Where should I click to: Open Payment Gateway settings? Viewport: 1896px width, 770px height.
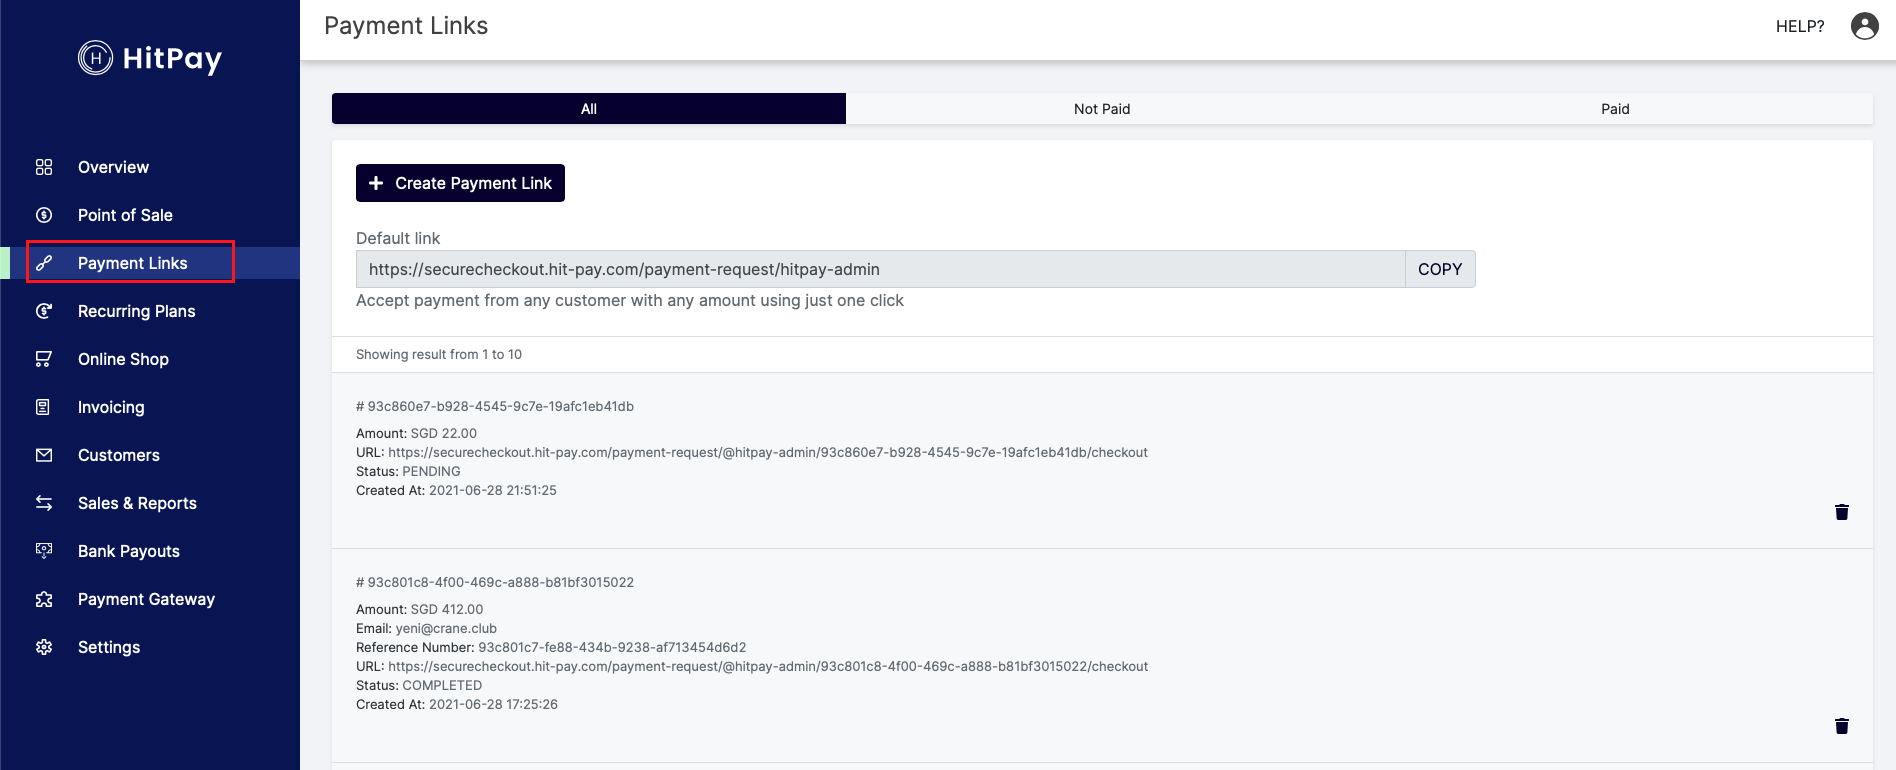coord(146,599)
